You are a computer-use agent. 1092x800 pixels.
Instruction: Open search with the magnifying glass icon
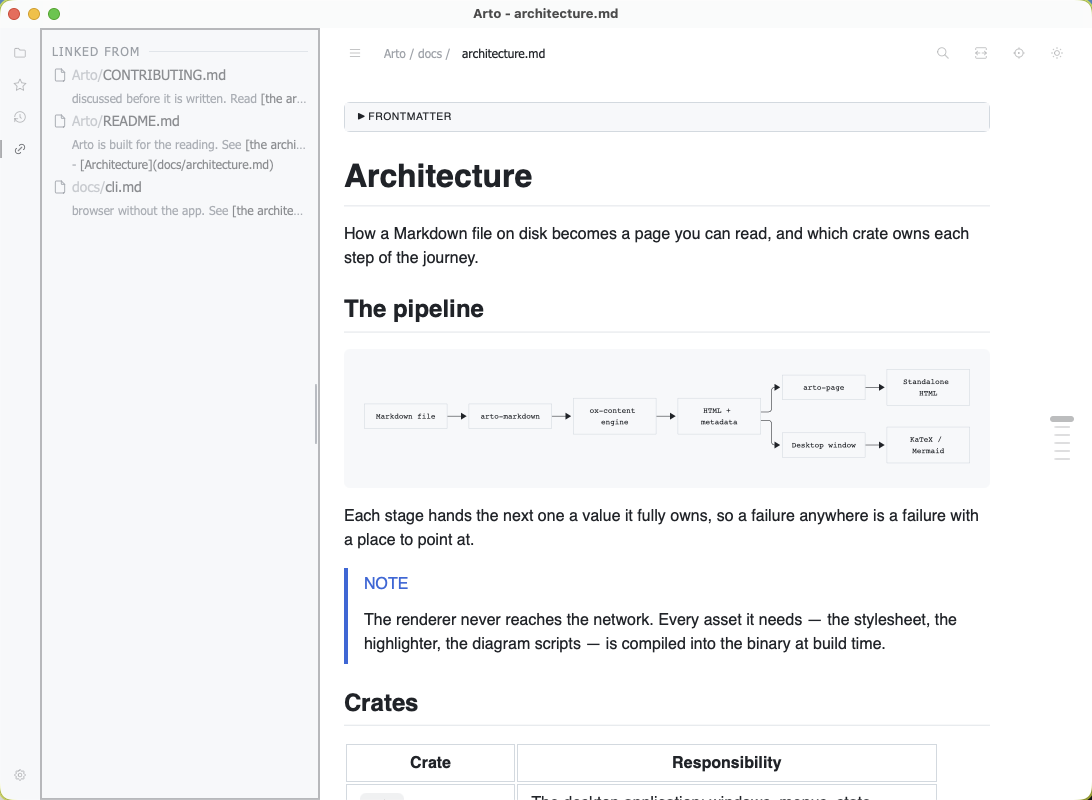point(943,53)
